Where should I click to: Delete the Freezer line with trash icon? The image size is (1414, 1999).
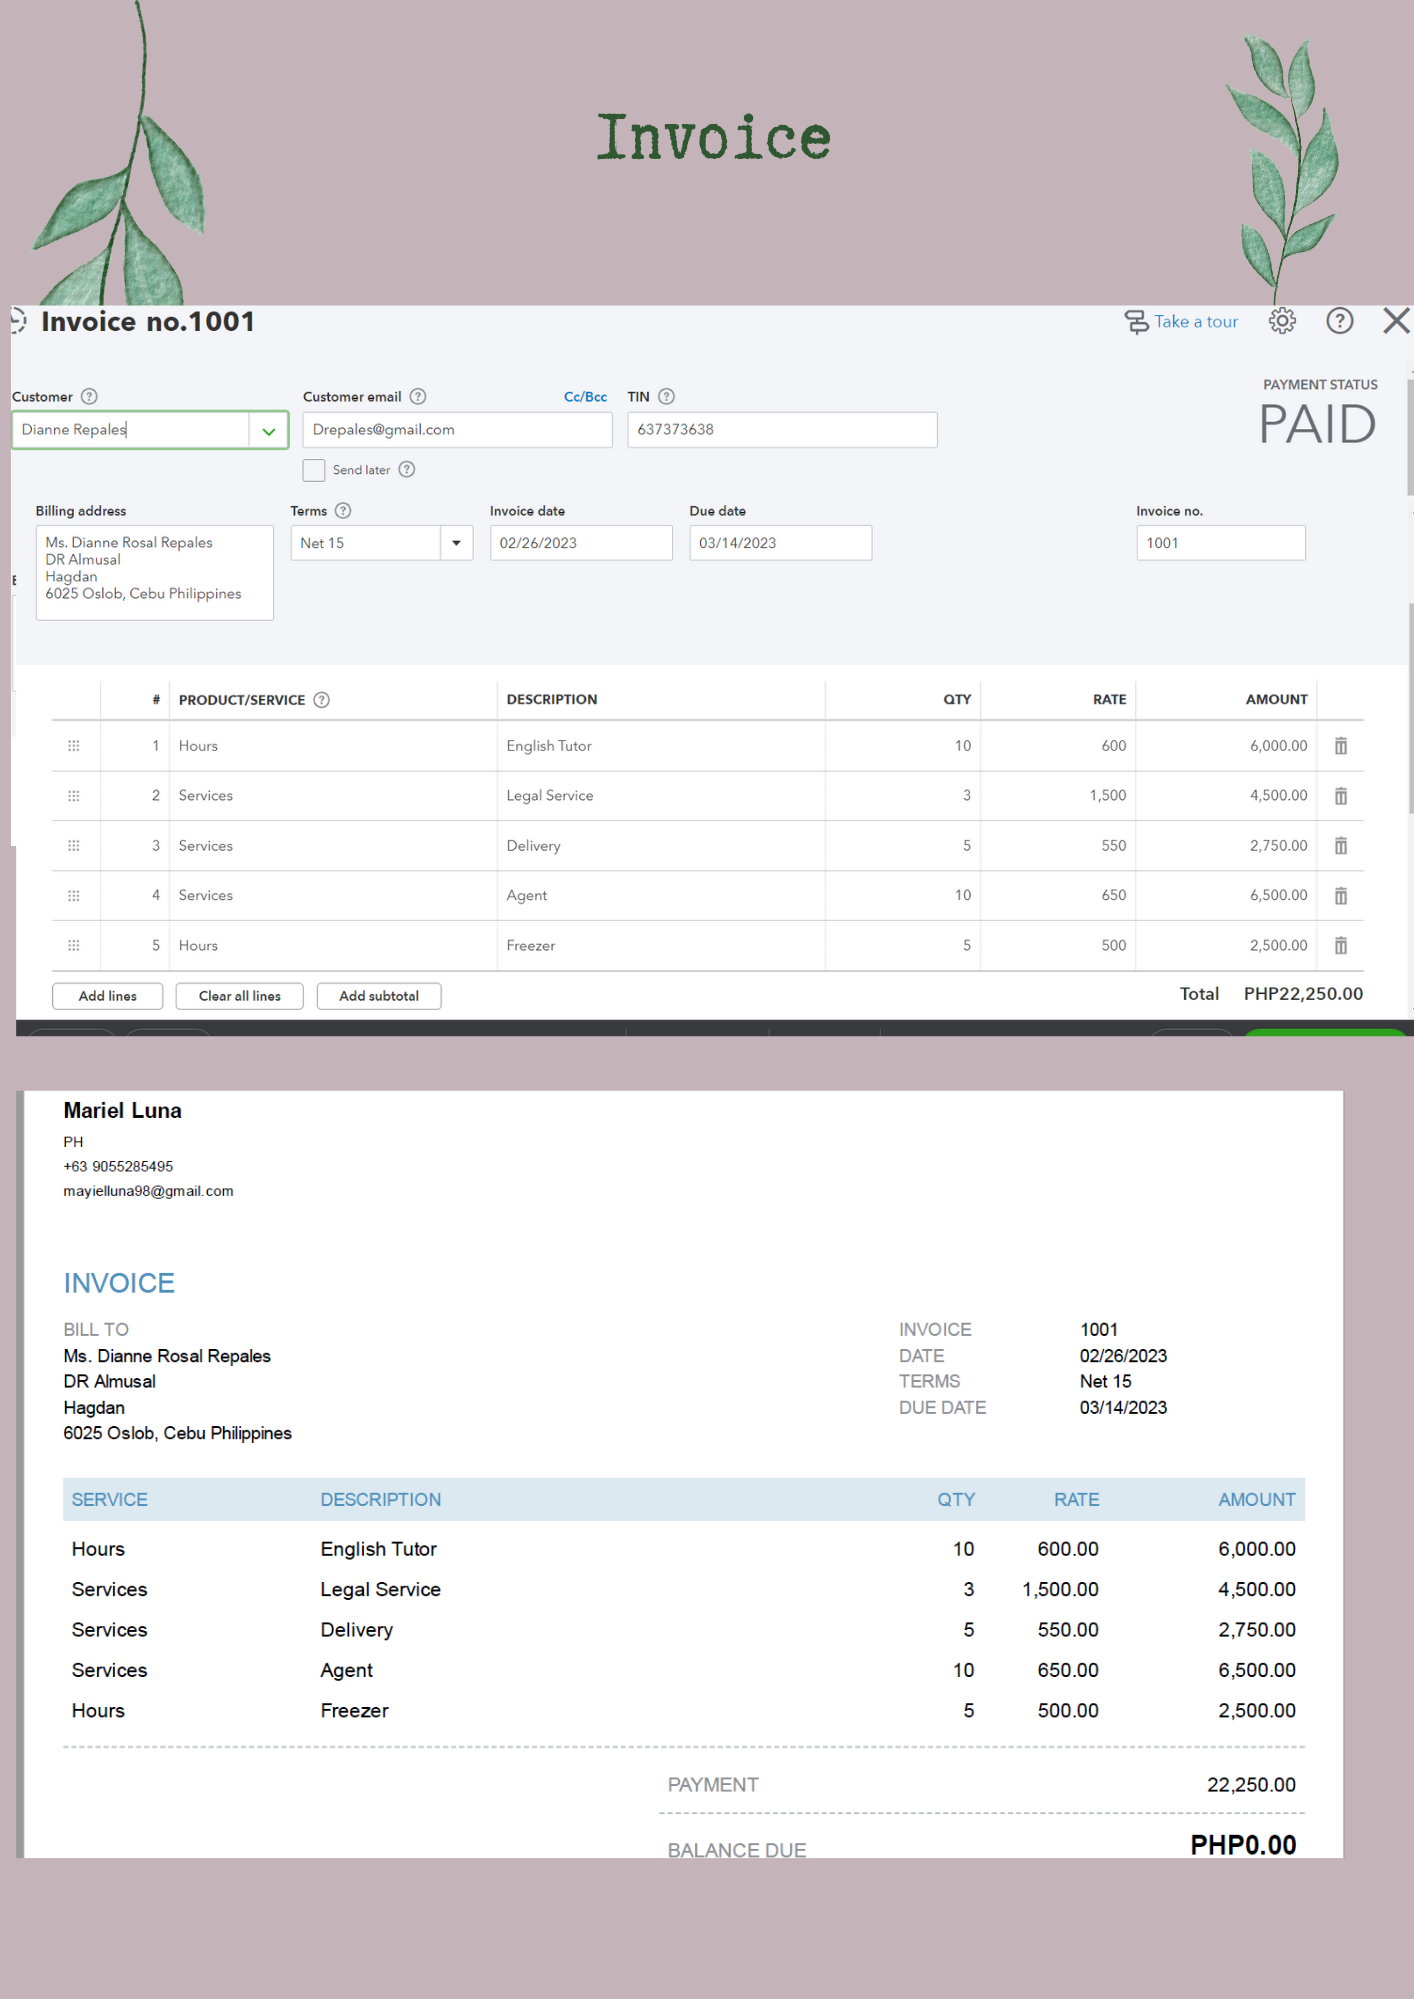click(x=1341, y=946)
